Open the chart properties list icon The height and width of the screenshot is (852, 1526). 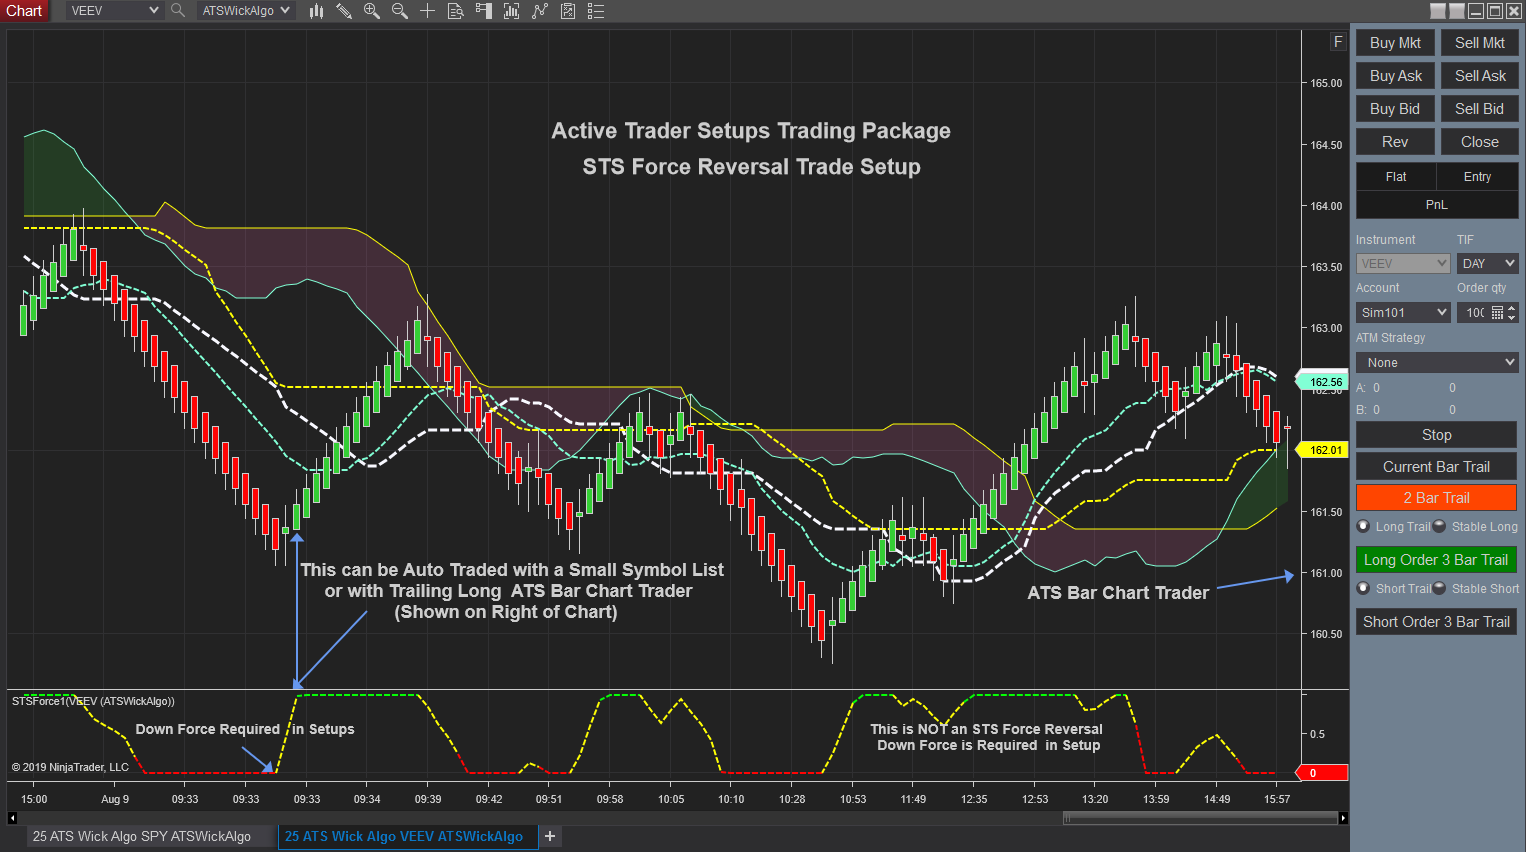coord(596,11)
